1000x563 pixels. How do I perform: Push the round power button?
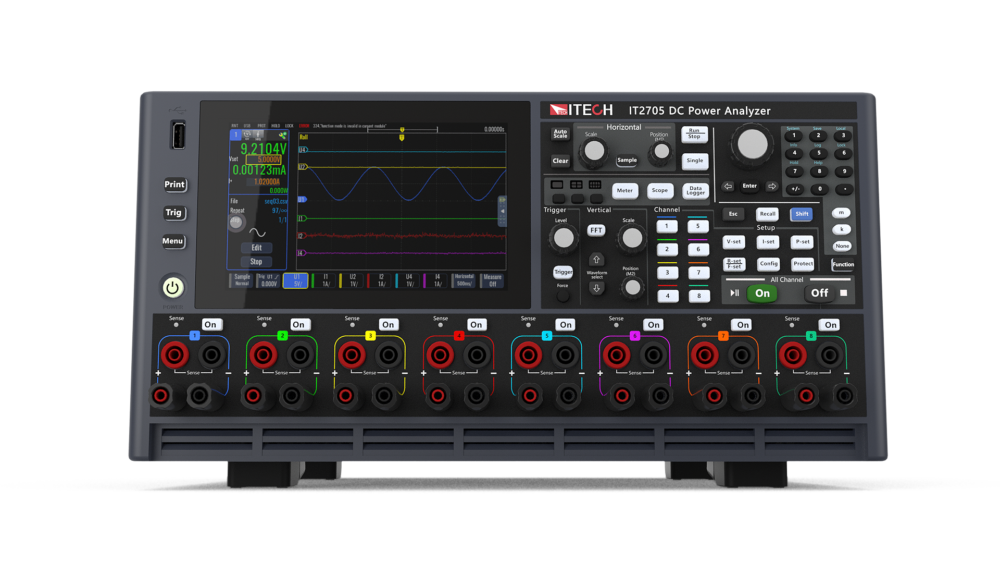click(172, 288)
